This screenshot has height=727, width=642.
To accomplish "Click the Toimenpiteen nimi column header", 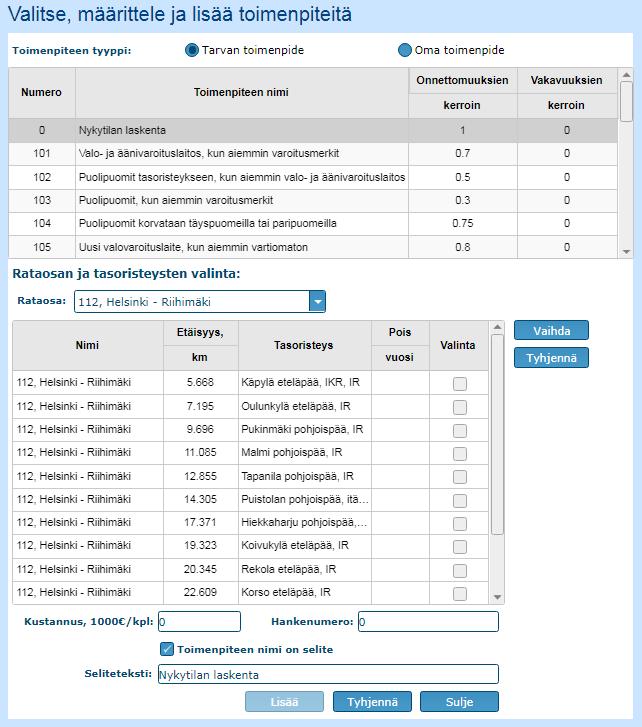I will point(242,92).
